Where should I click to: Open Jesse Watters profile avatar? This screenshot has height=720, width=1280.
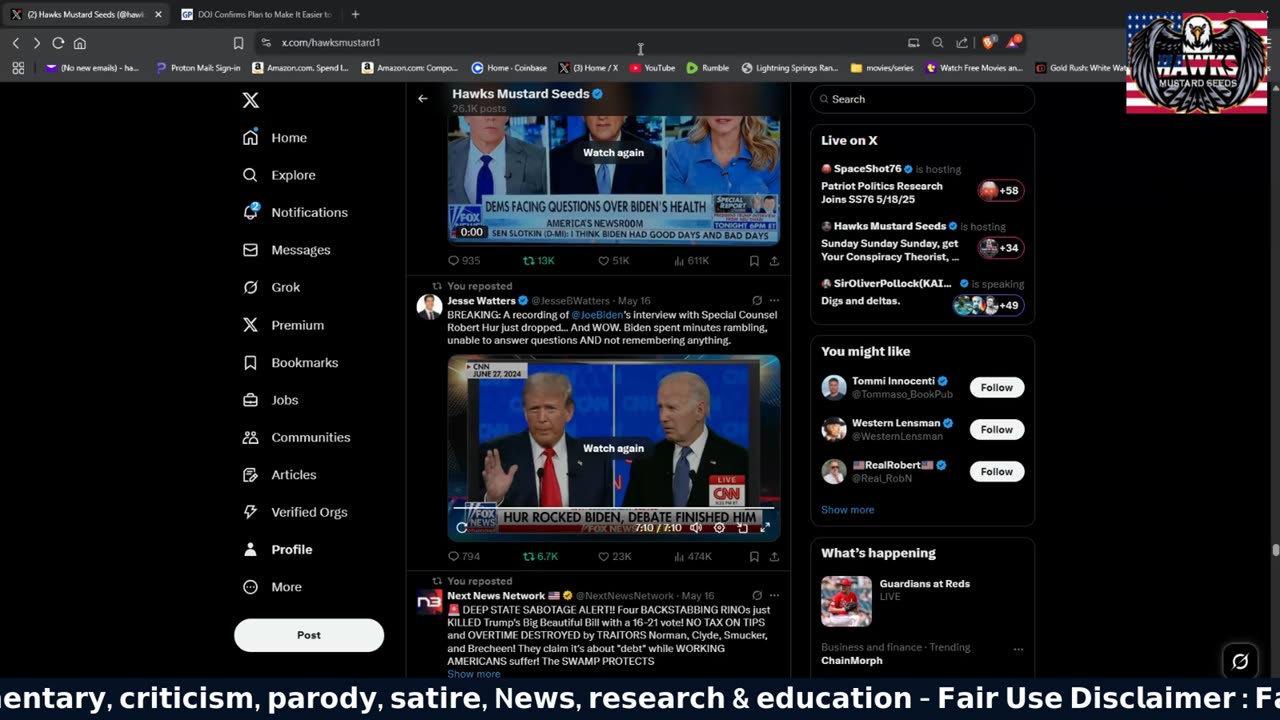[429, 307]
